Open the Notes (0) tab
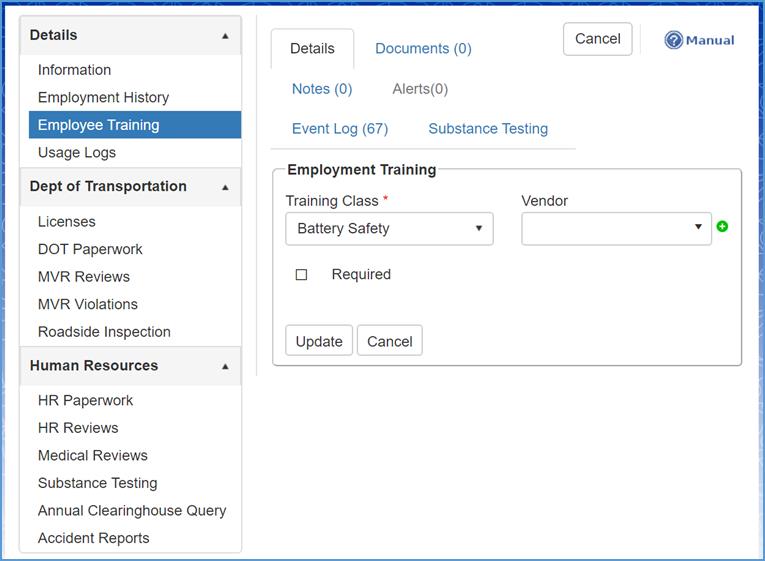The image size is (765, 561). (x=322, y=89)
